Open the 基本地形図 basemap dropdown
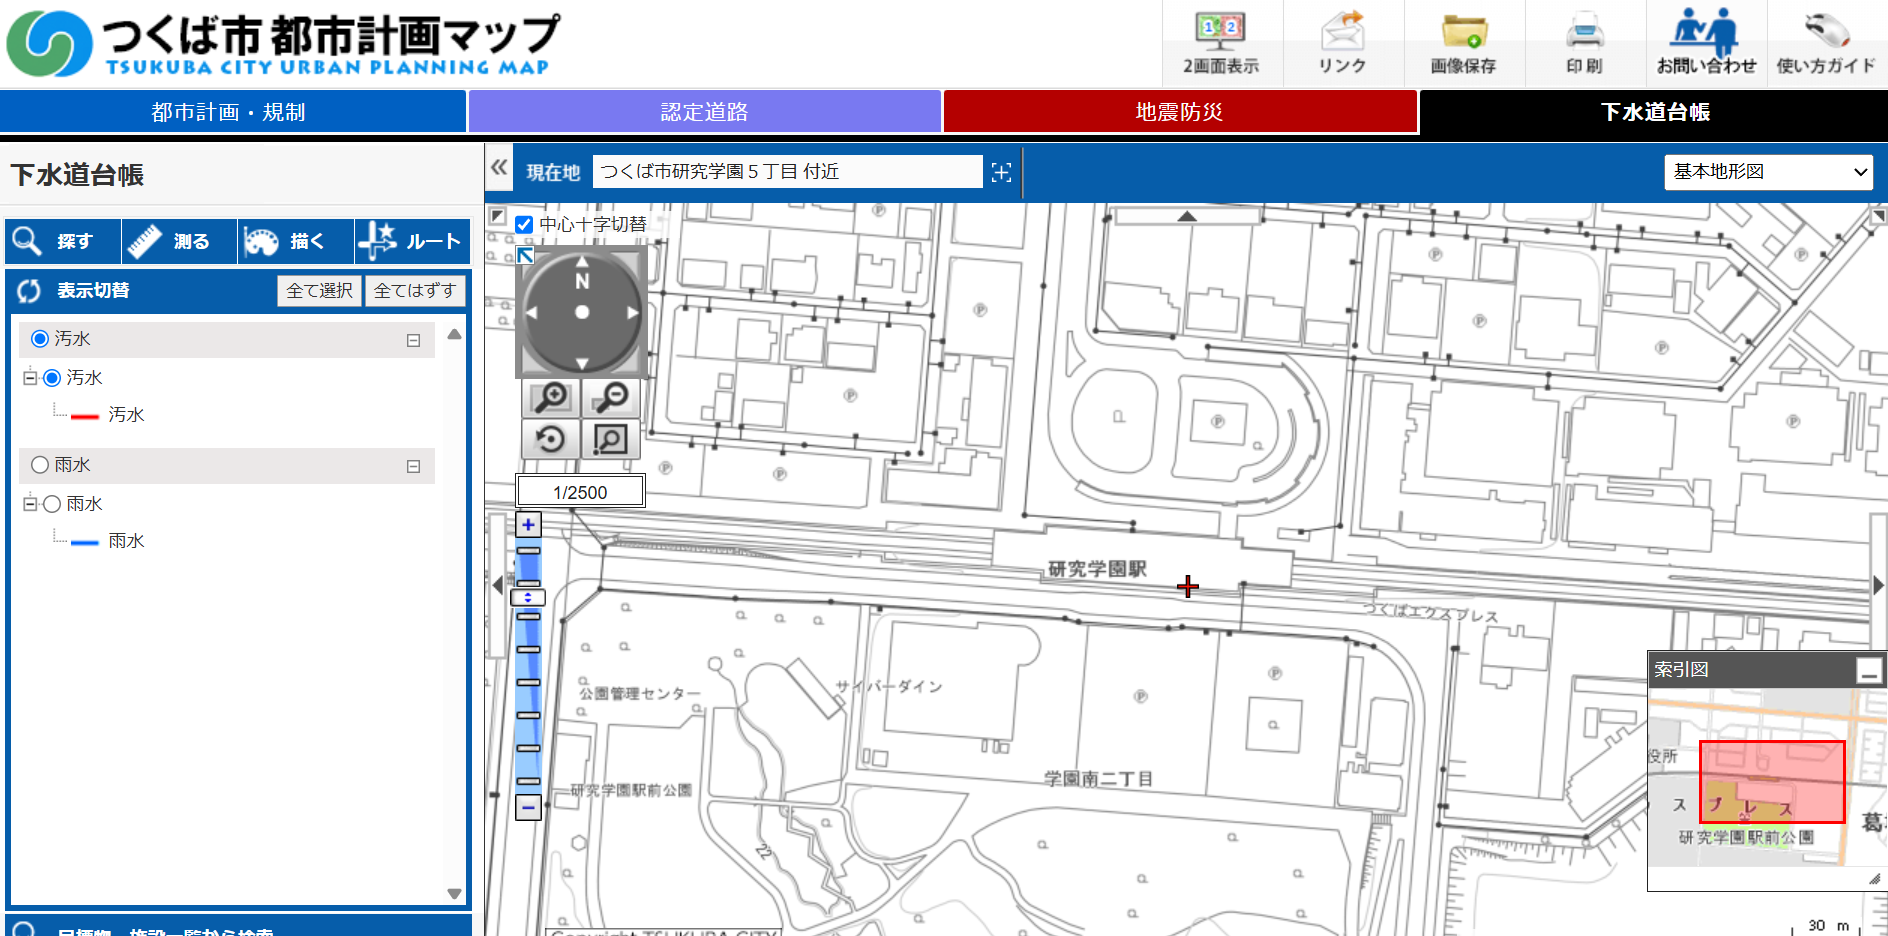The image size is (1888, 936). [1768, 172]
